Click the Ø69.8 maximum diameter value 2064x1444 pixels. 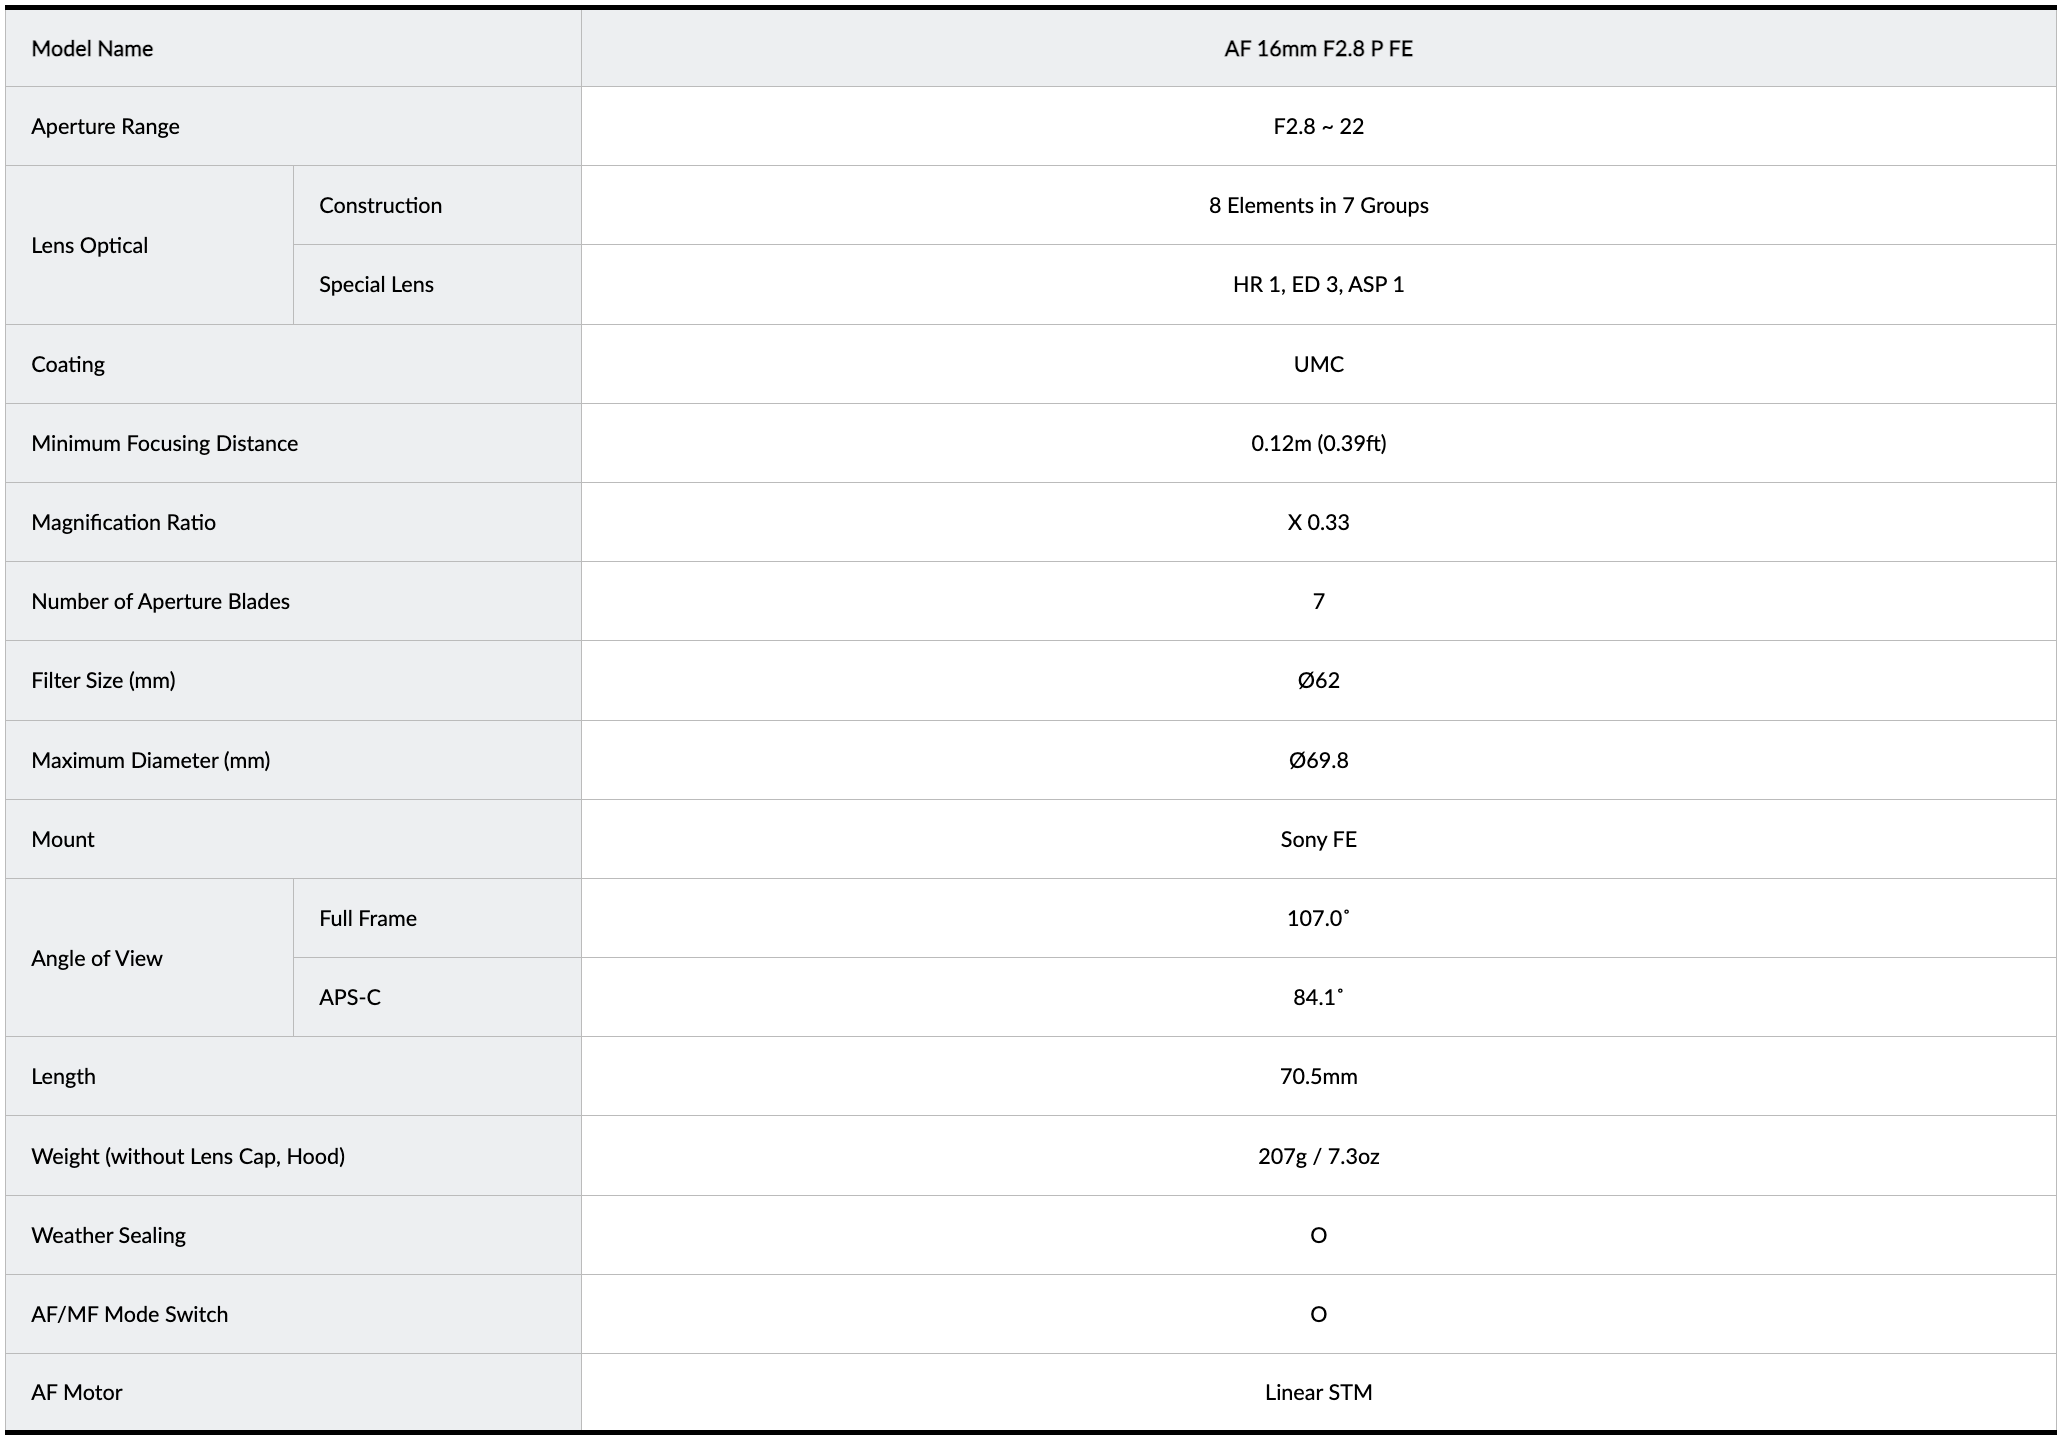1318,760
